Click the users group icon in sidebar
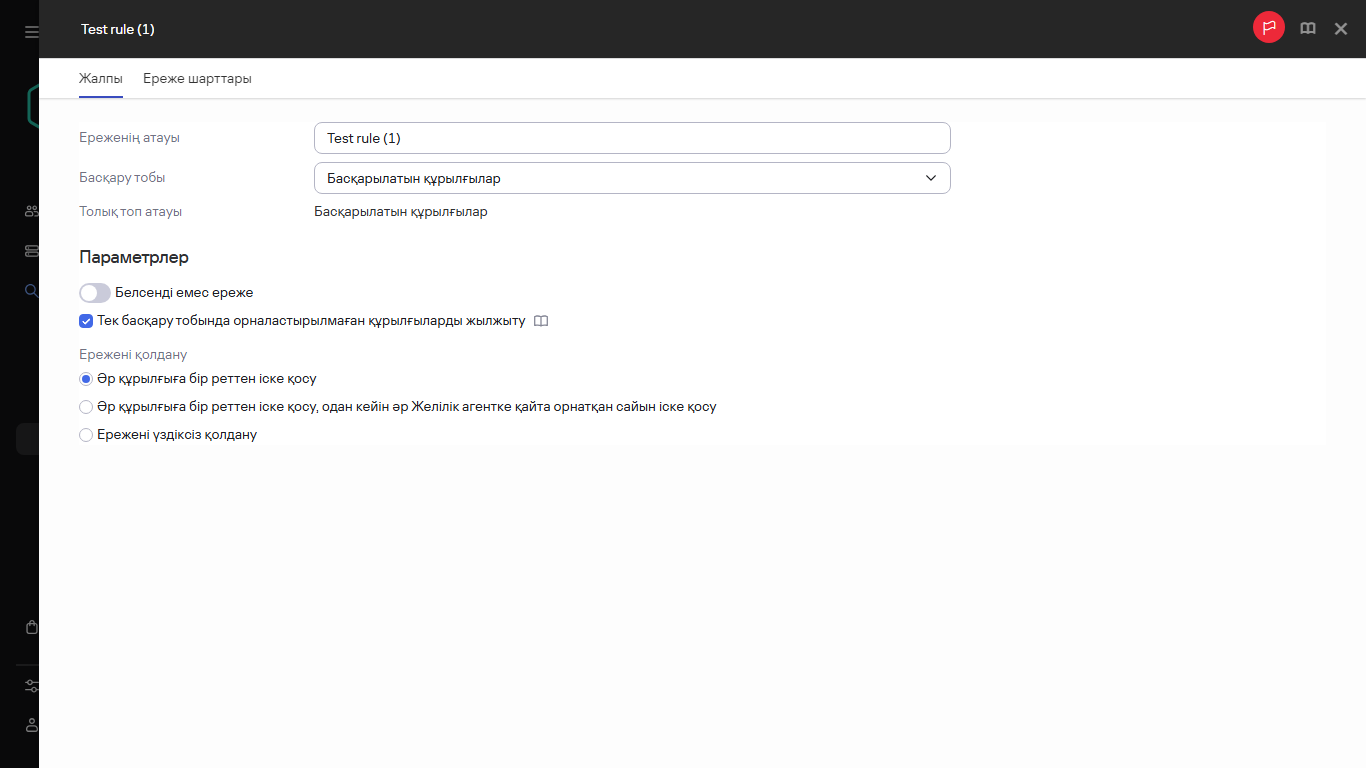 (31, 211)
